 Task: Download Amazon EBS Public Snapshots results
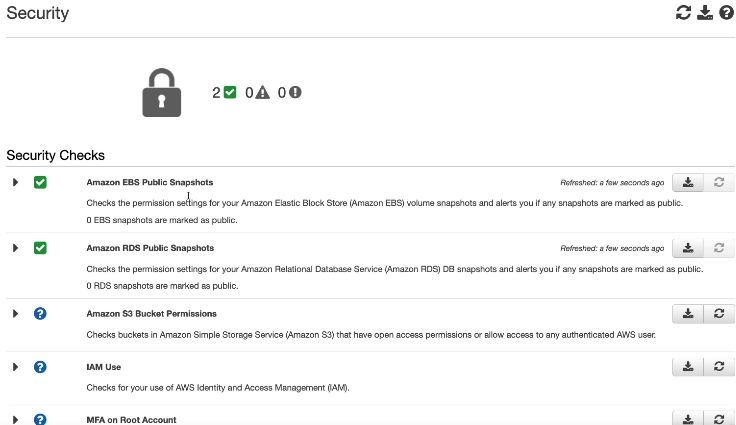coord(688,182)
